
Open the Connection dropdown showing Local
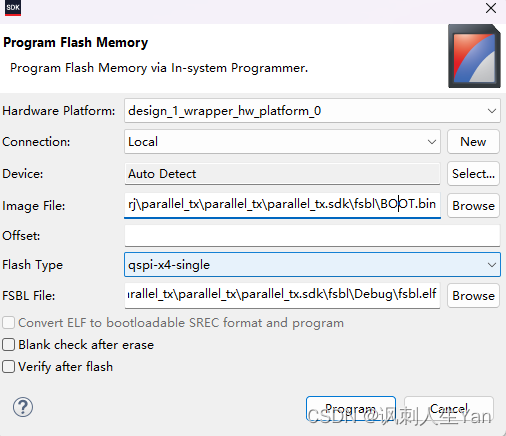point(282,142)
